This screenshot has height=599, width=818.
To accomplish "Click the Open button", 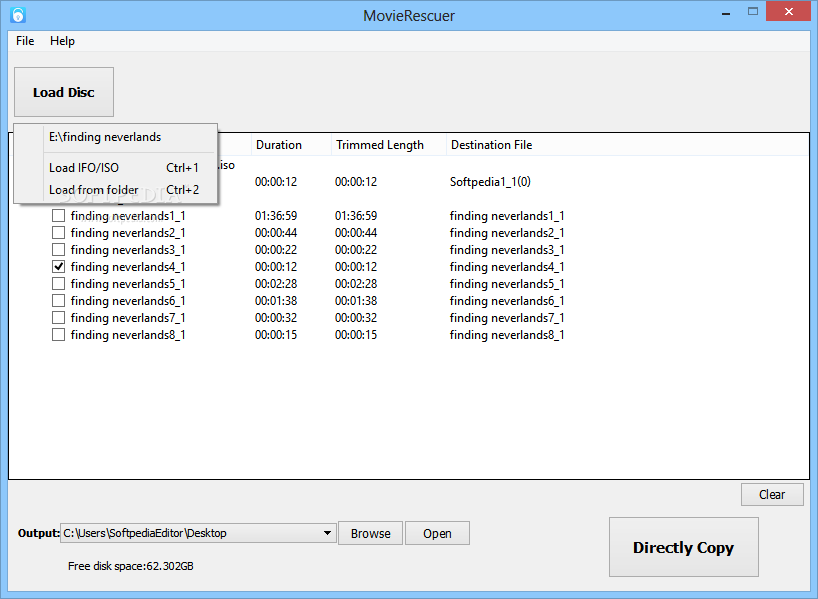I will pos(437,533).
